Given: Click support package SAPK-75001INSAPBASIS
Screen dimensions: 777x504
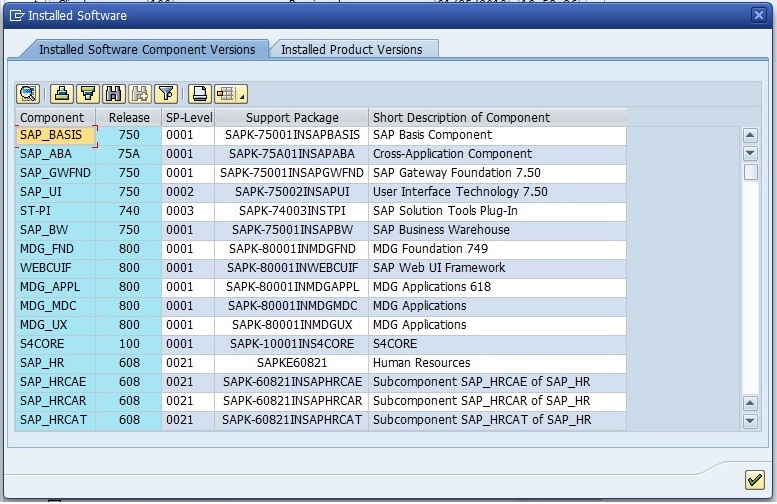Looking at the screenshot, I should (292, 135).
